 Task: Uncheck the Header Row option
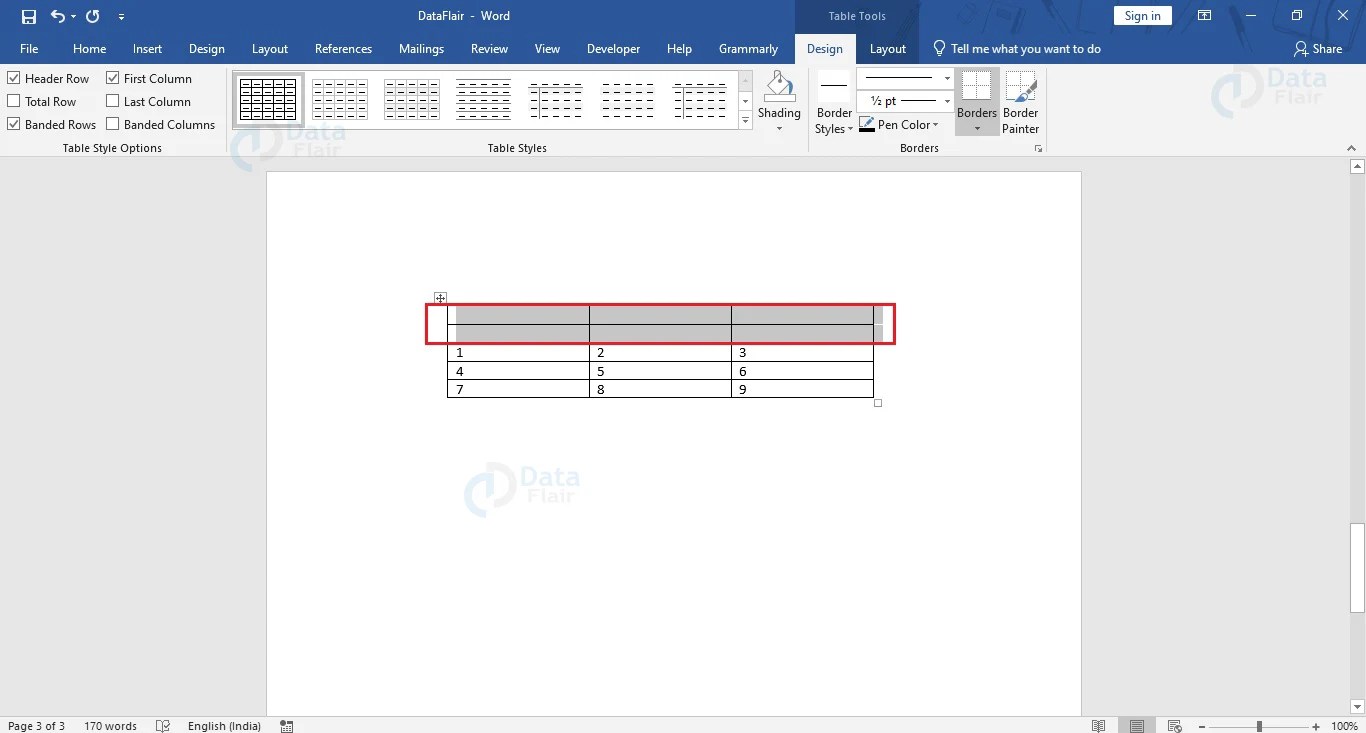[x=13, y=77]
